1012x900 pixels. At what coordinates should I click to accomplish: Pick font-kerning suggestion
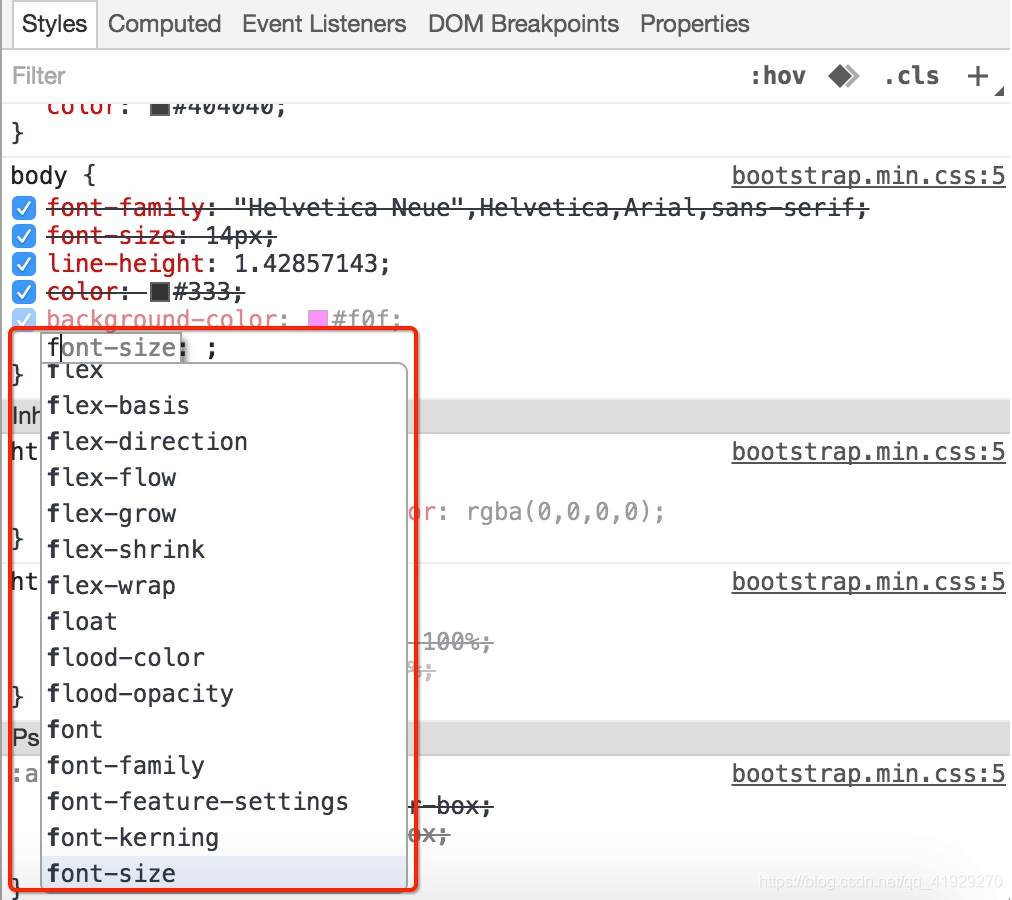pos(224,838)
